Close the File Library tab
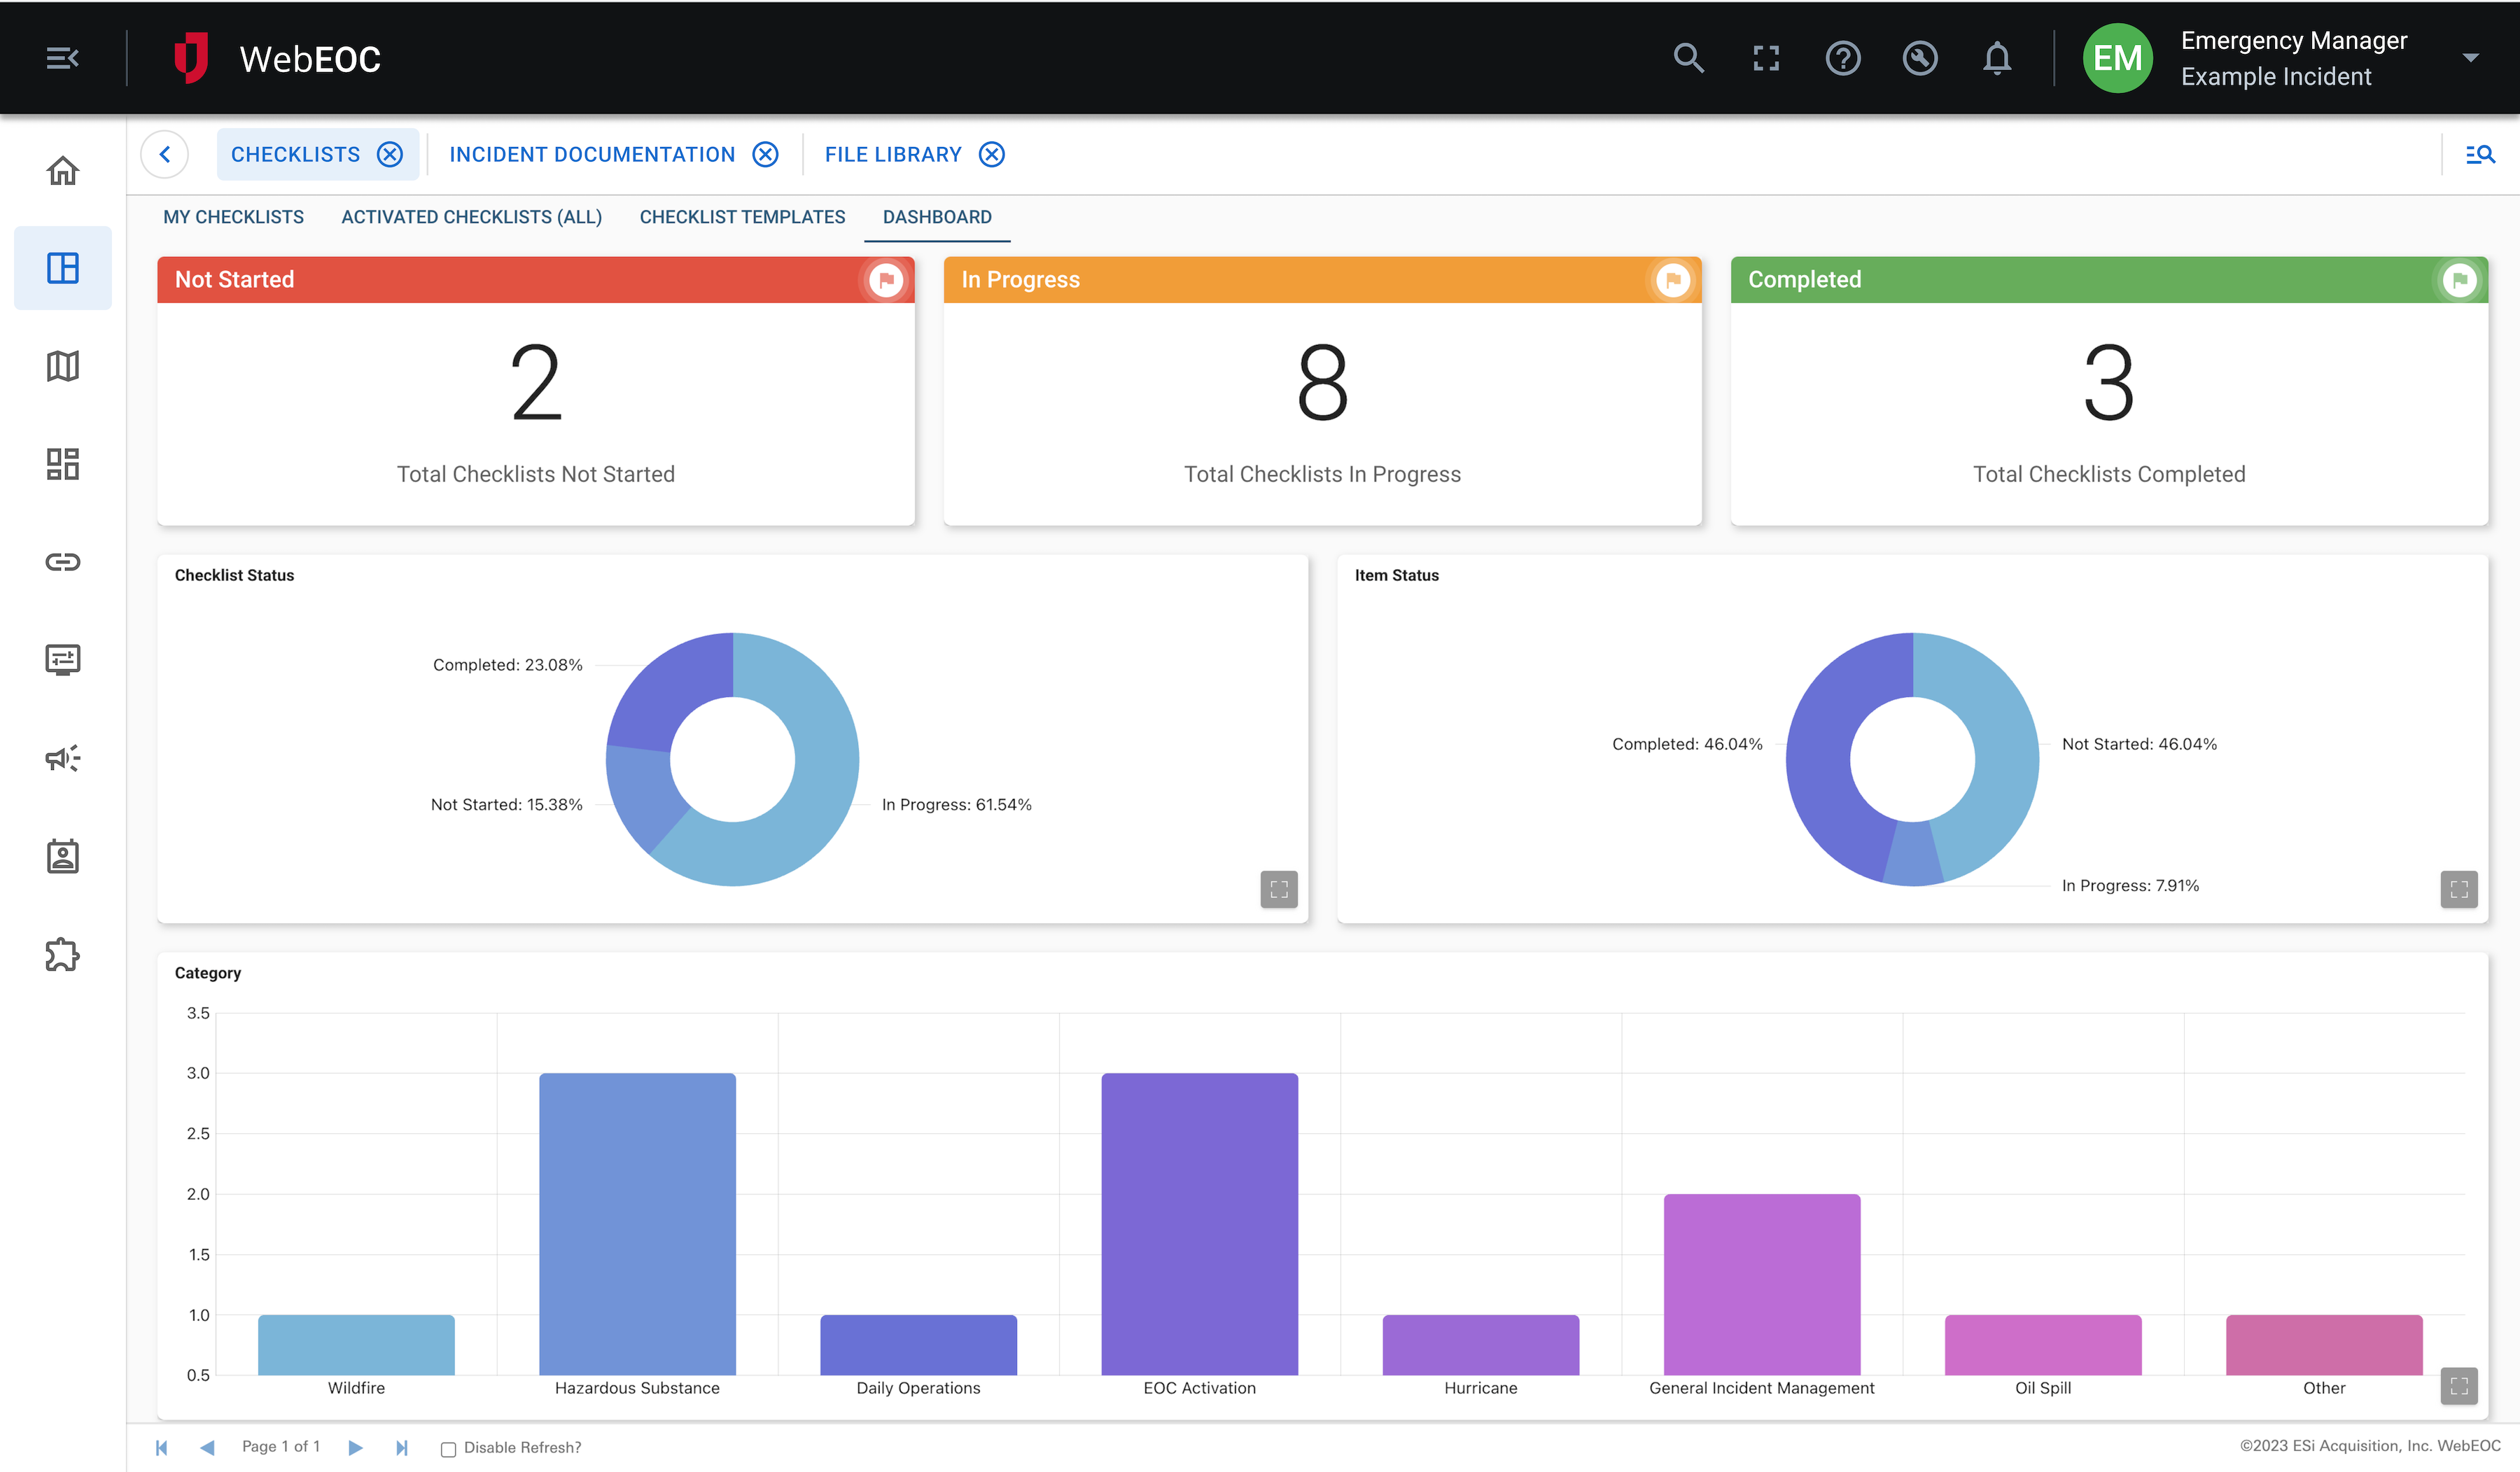2520x1472 pixels. click(991, 154)
